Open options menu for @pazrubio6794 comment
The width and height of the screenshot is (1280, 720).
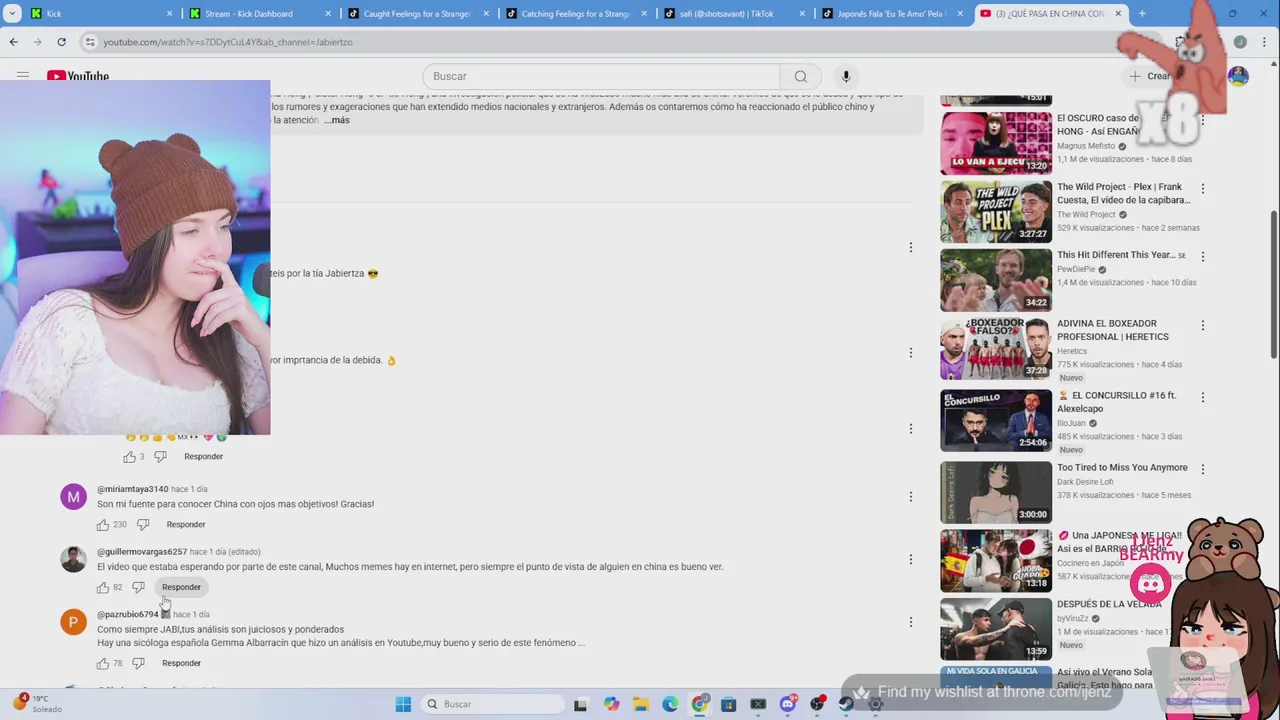(x=910, y=622)
